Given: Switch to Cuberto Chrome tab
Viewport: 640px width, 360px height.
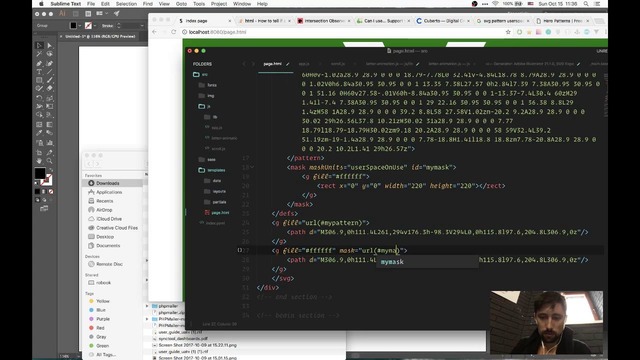Looking at the screenshot, I should (443, 20).
